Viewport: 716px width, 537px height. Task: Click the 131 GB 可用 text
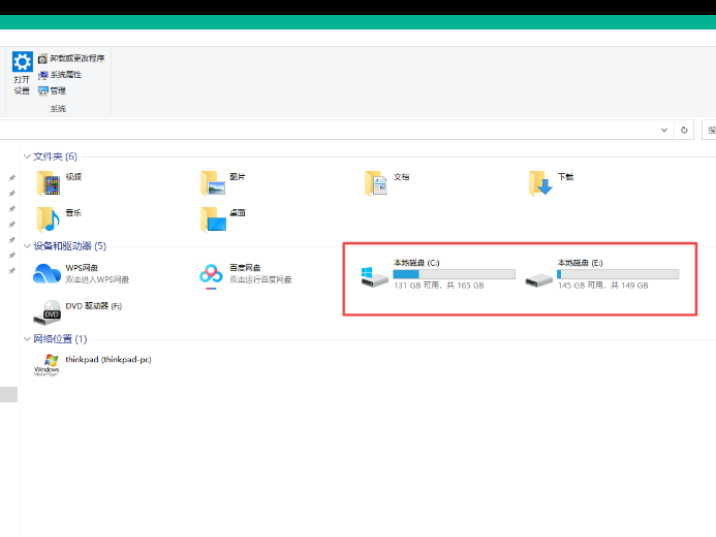pyautogui.click(x=417, y=285)
